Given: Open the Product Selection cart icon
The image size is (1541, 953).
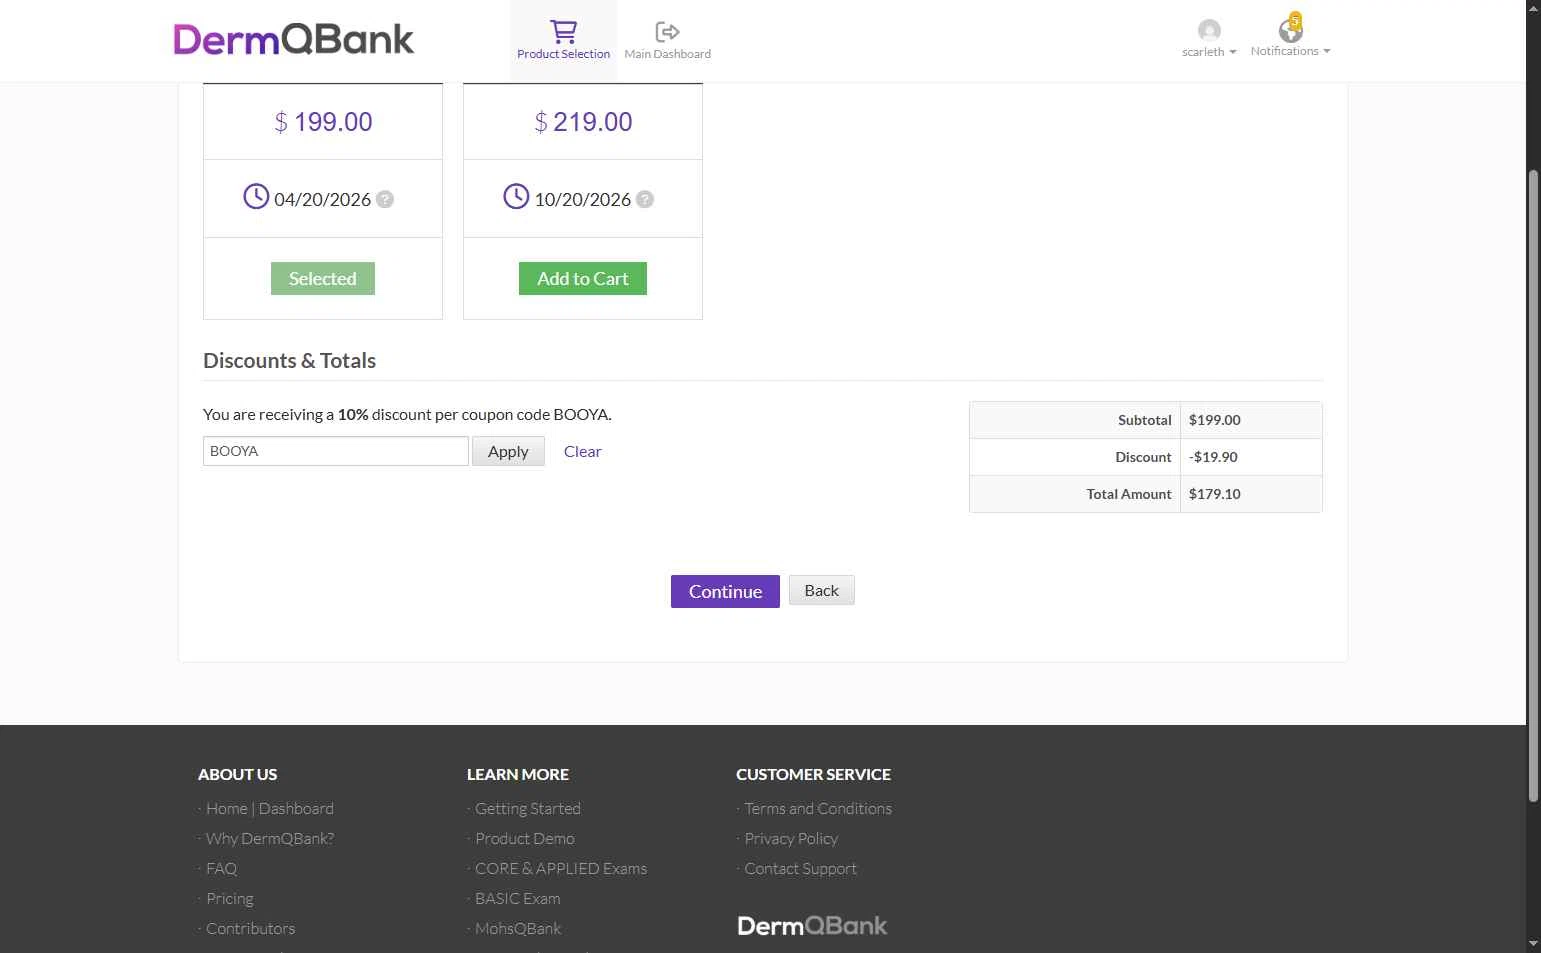Looking at the screenshot, I should (563, 31).
